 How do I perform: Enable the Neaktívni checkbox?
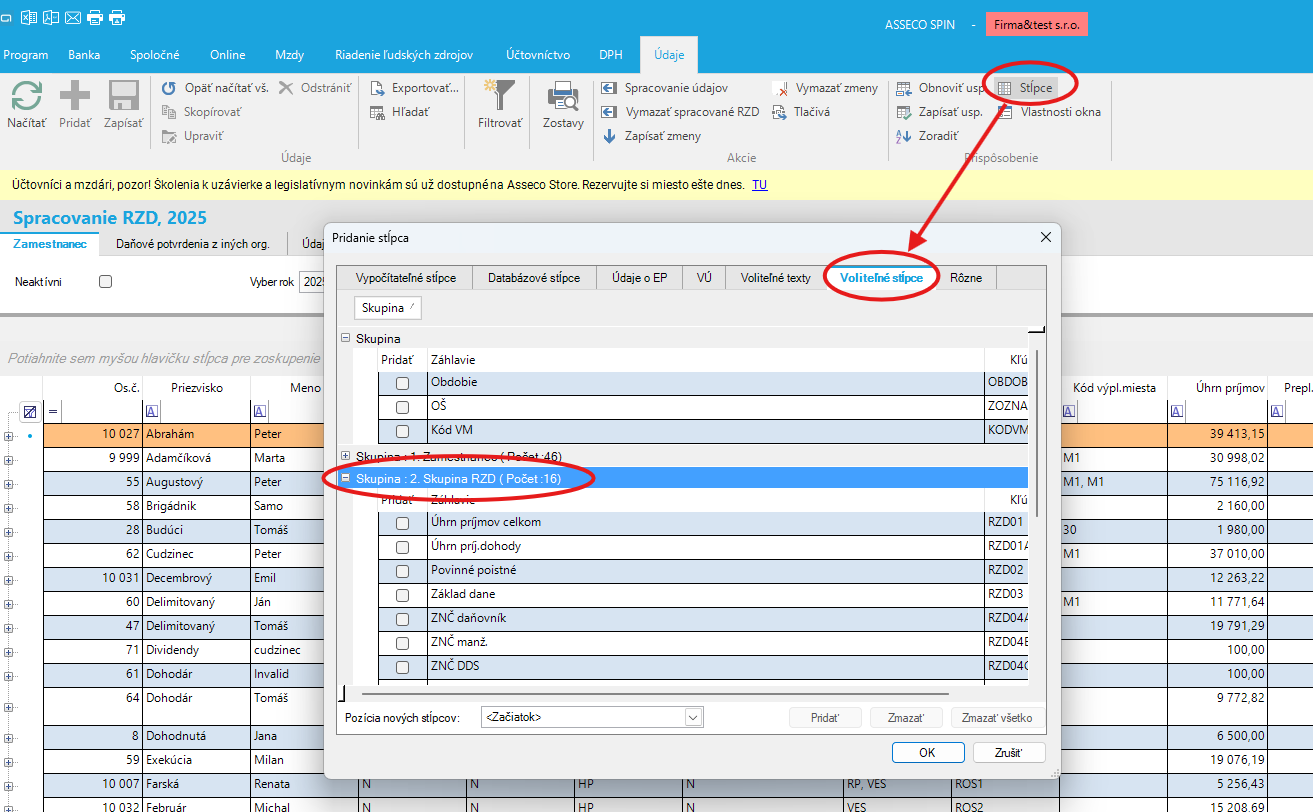[x=105, y=282]
